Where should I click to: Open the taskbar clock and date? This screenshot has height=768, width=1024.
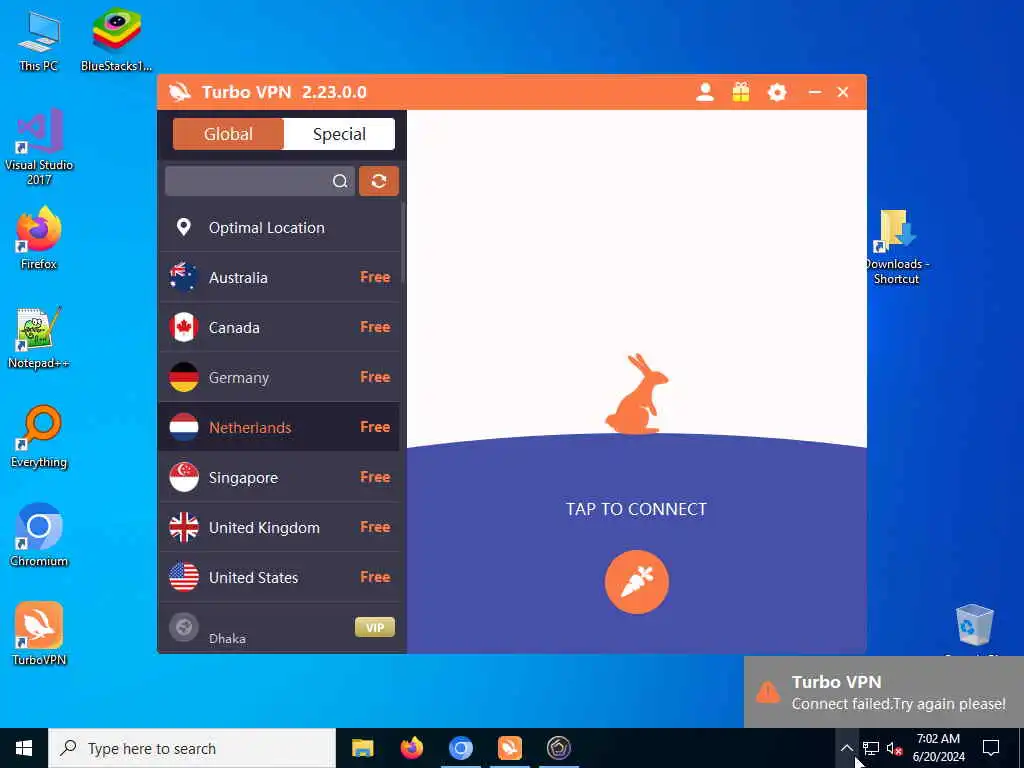tap(938, 748)
